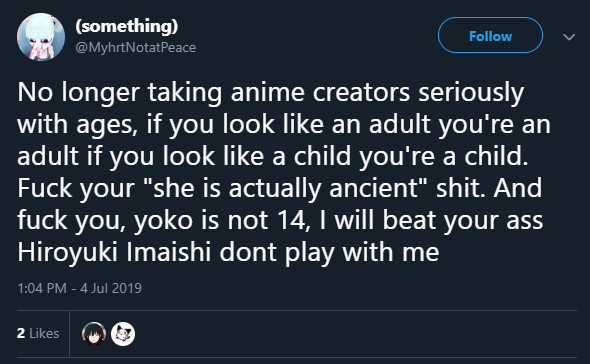
Task: Click the text 'yoko is not 14'
Action: tap(222, 221)
